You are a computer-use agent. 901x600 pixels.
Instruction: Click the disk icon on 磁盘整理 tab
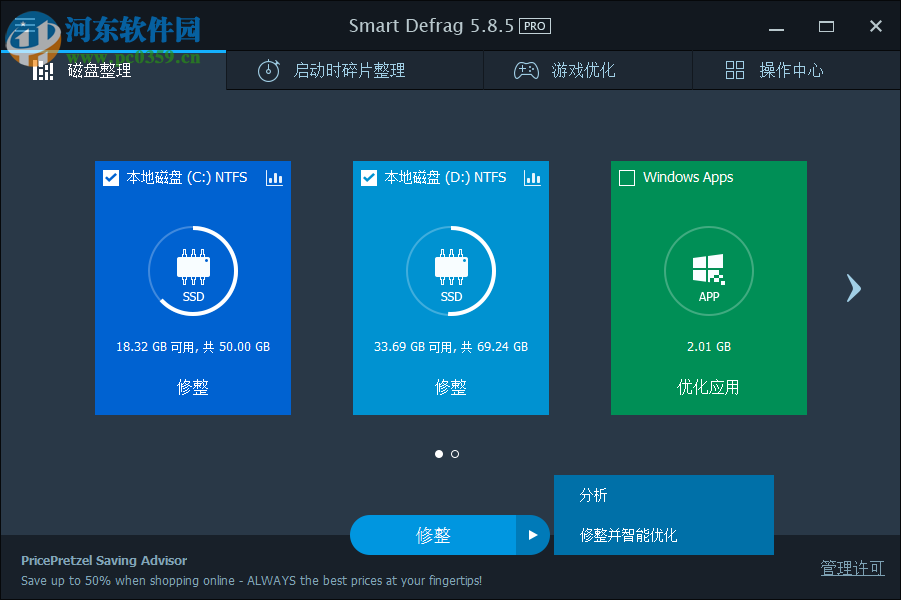point(42,70)
